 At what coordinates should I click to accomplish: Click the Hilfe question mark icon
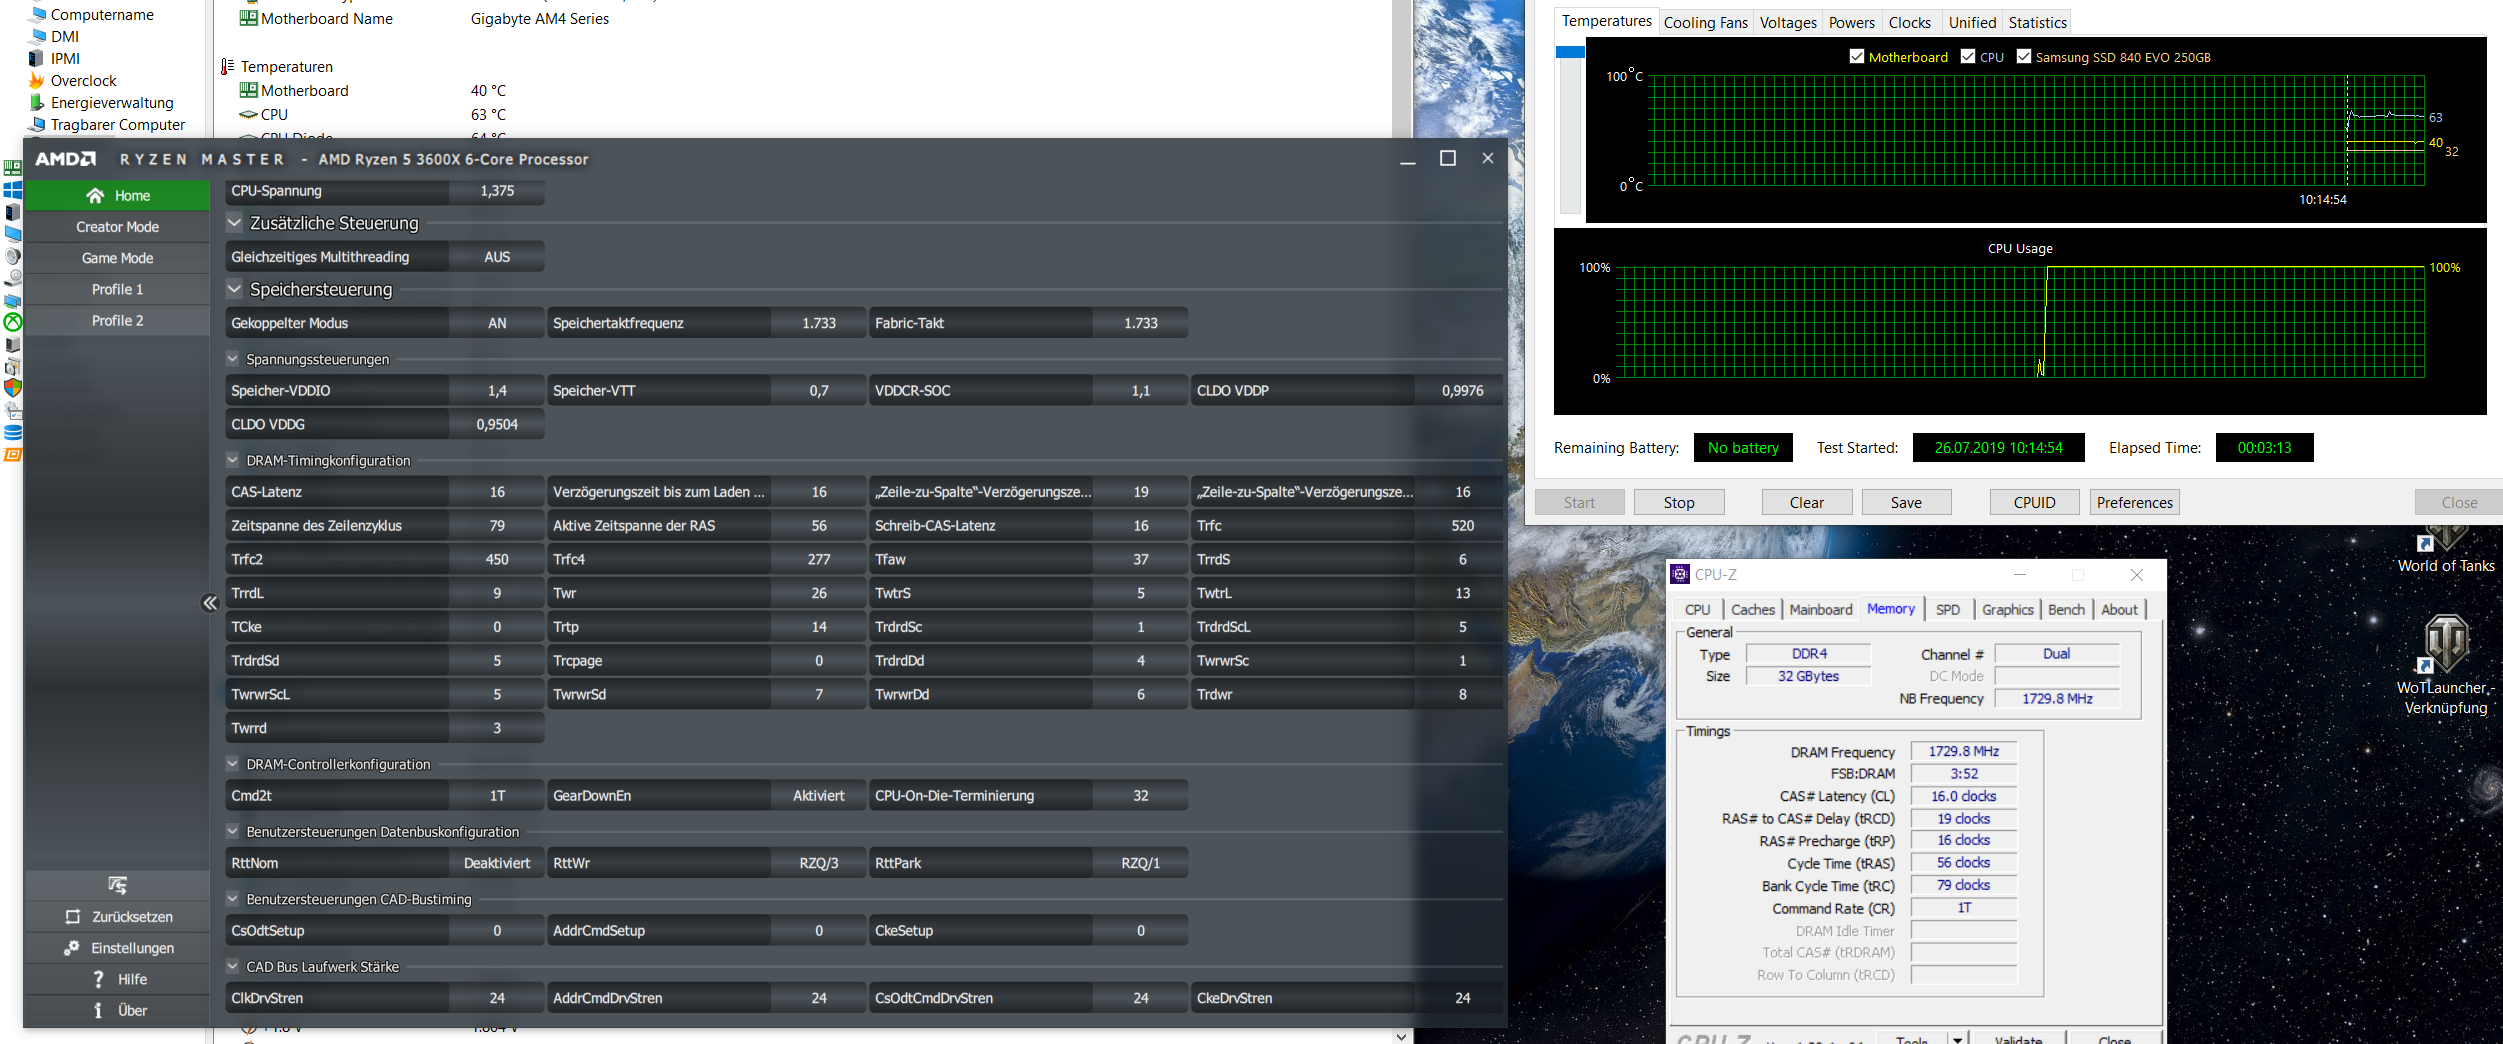pyautogui.click(x=98, y=979)
